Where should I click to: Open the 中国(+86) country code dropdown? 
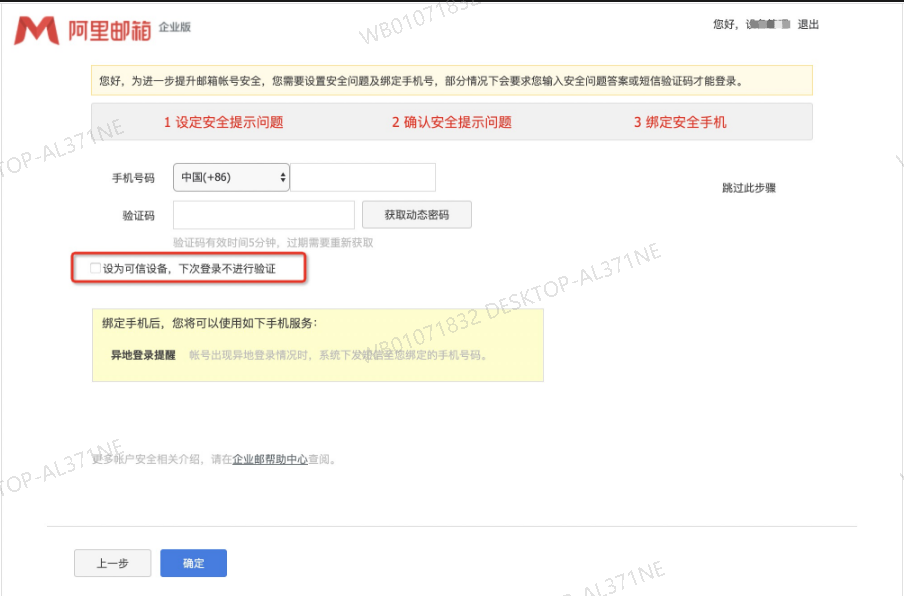pos(231,177)
